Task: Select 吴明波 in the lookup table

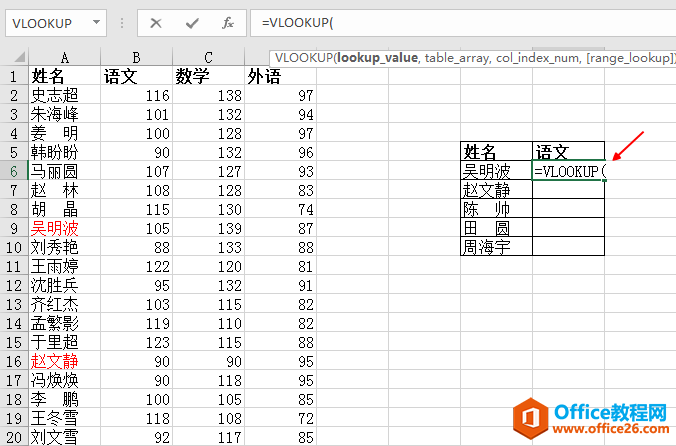Action: (x=496, y=171)
